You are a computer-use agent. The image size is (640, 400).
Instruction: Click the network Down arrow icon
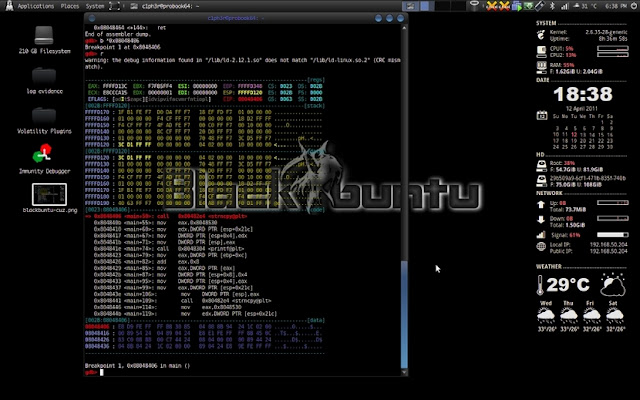(x=541, y=220)
